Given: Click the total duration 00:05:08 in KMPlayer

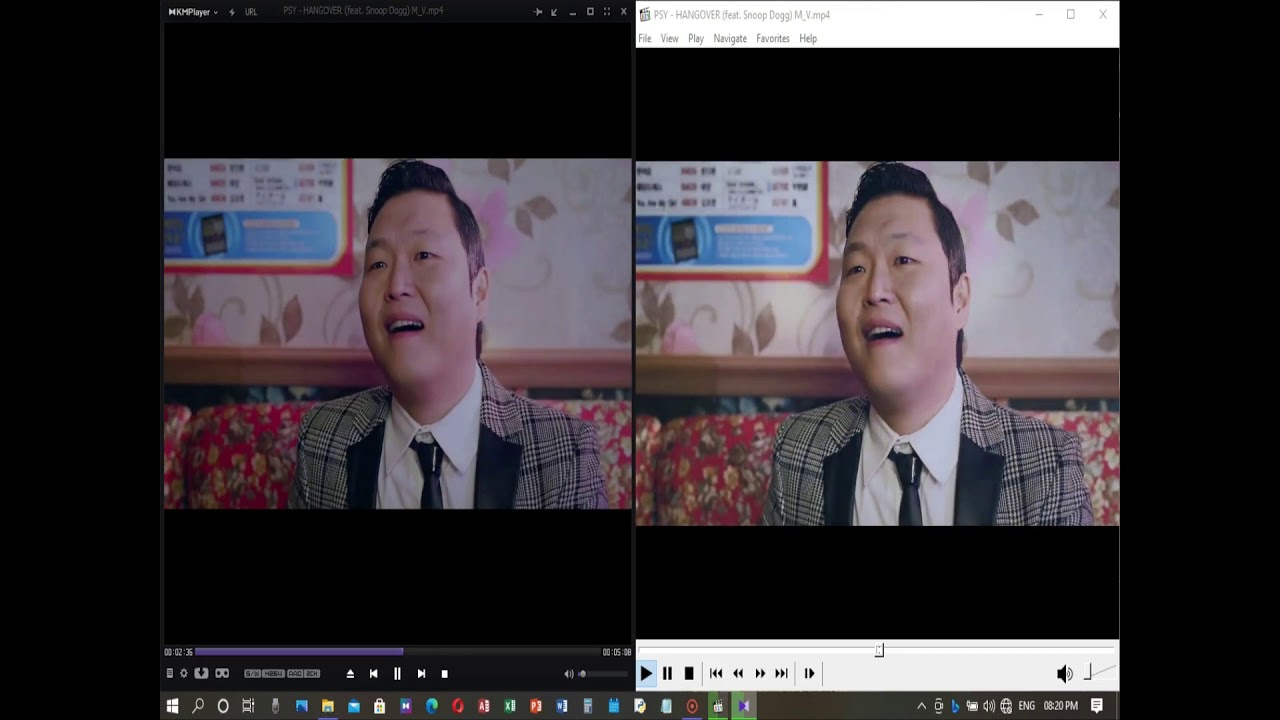Looking at the screenshot, I should (617, 652).
